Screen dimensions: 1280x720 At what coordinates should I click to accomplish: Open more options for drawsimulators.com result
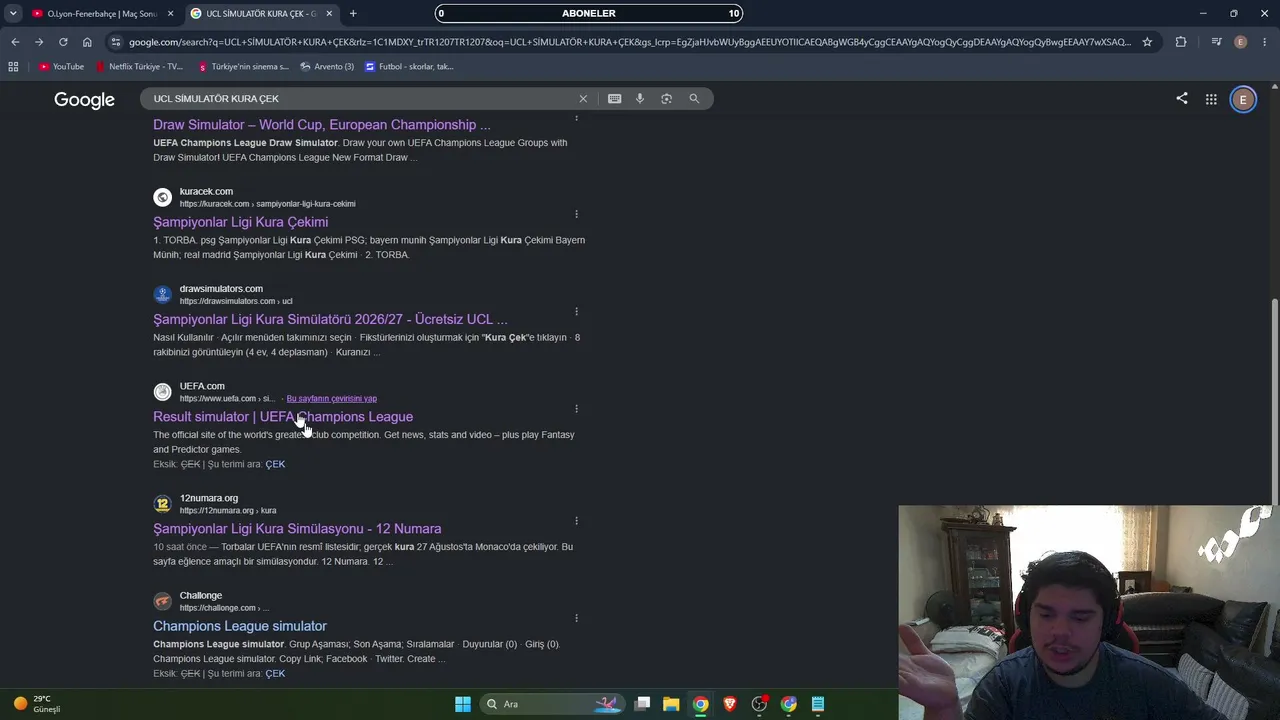click(576, 311)
